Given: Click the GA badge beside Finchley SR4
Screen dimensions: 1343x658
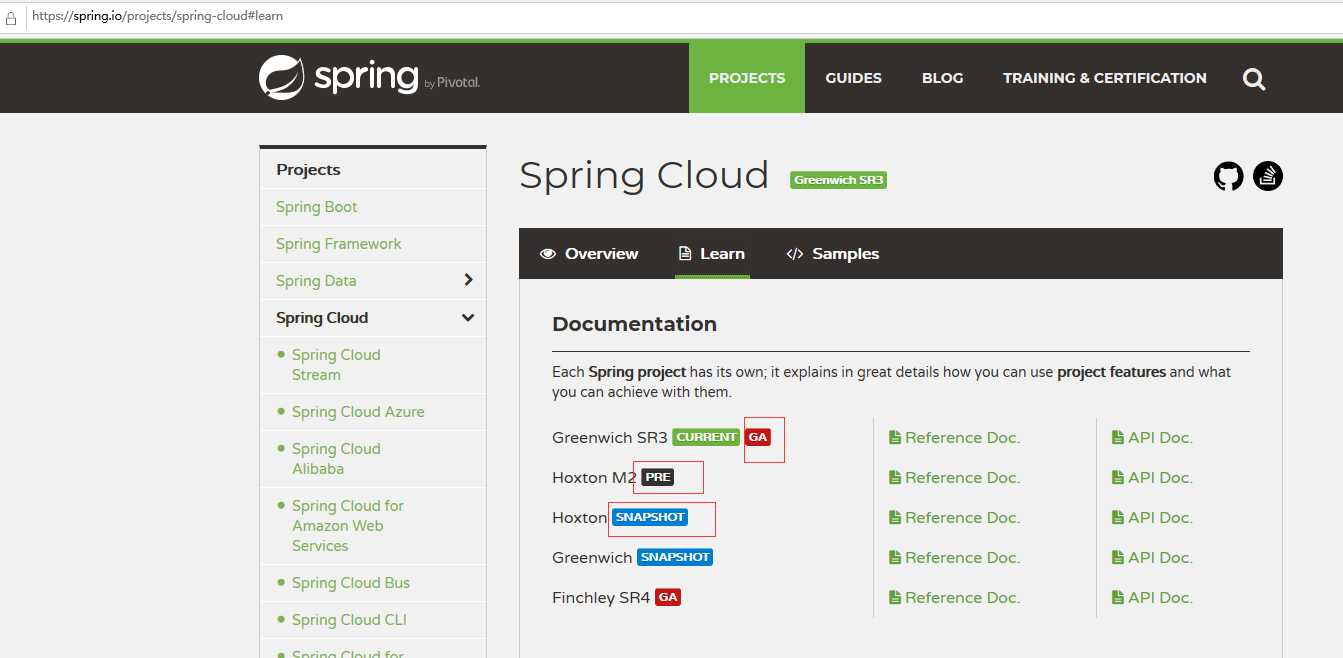Looking at the screenshot, I should coord(668,597).
